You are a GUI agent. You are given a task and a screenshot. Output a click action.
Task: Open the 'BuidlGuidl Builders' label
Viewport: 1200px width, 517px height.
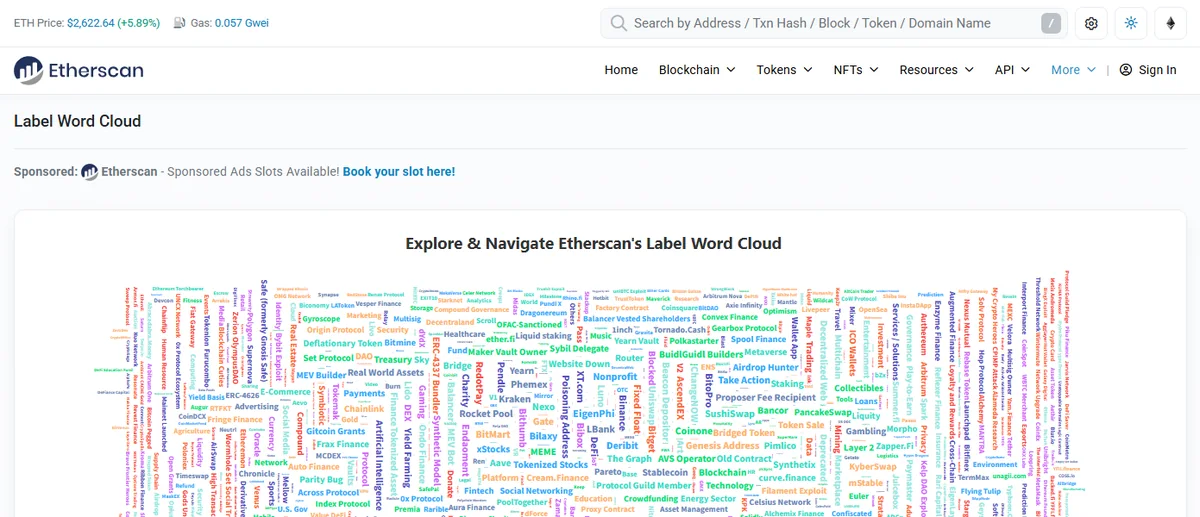point(701,354)
